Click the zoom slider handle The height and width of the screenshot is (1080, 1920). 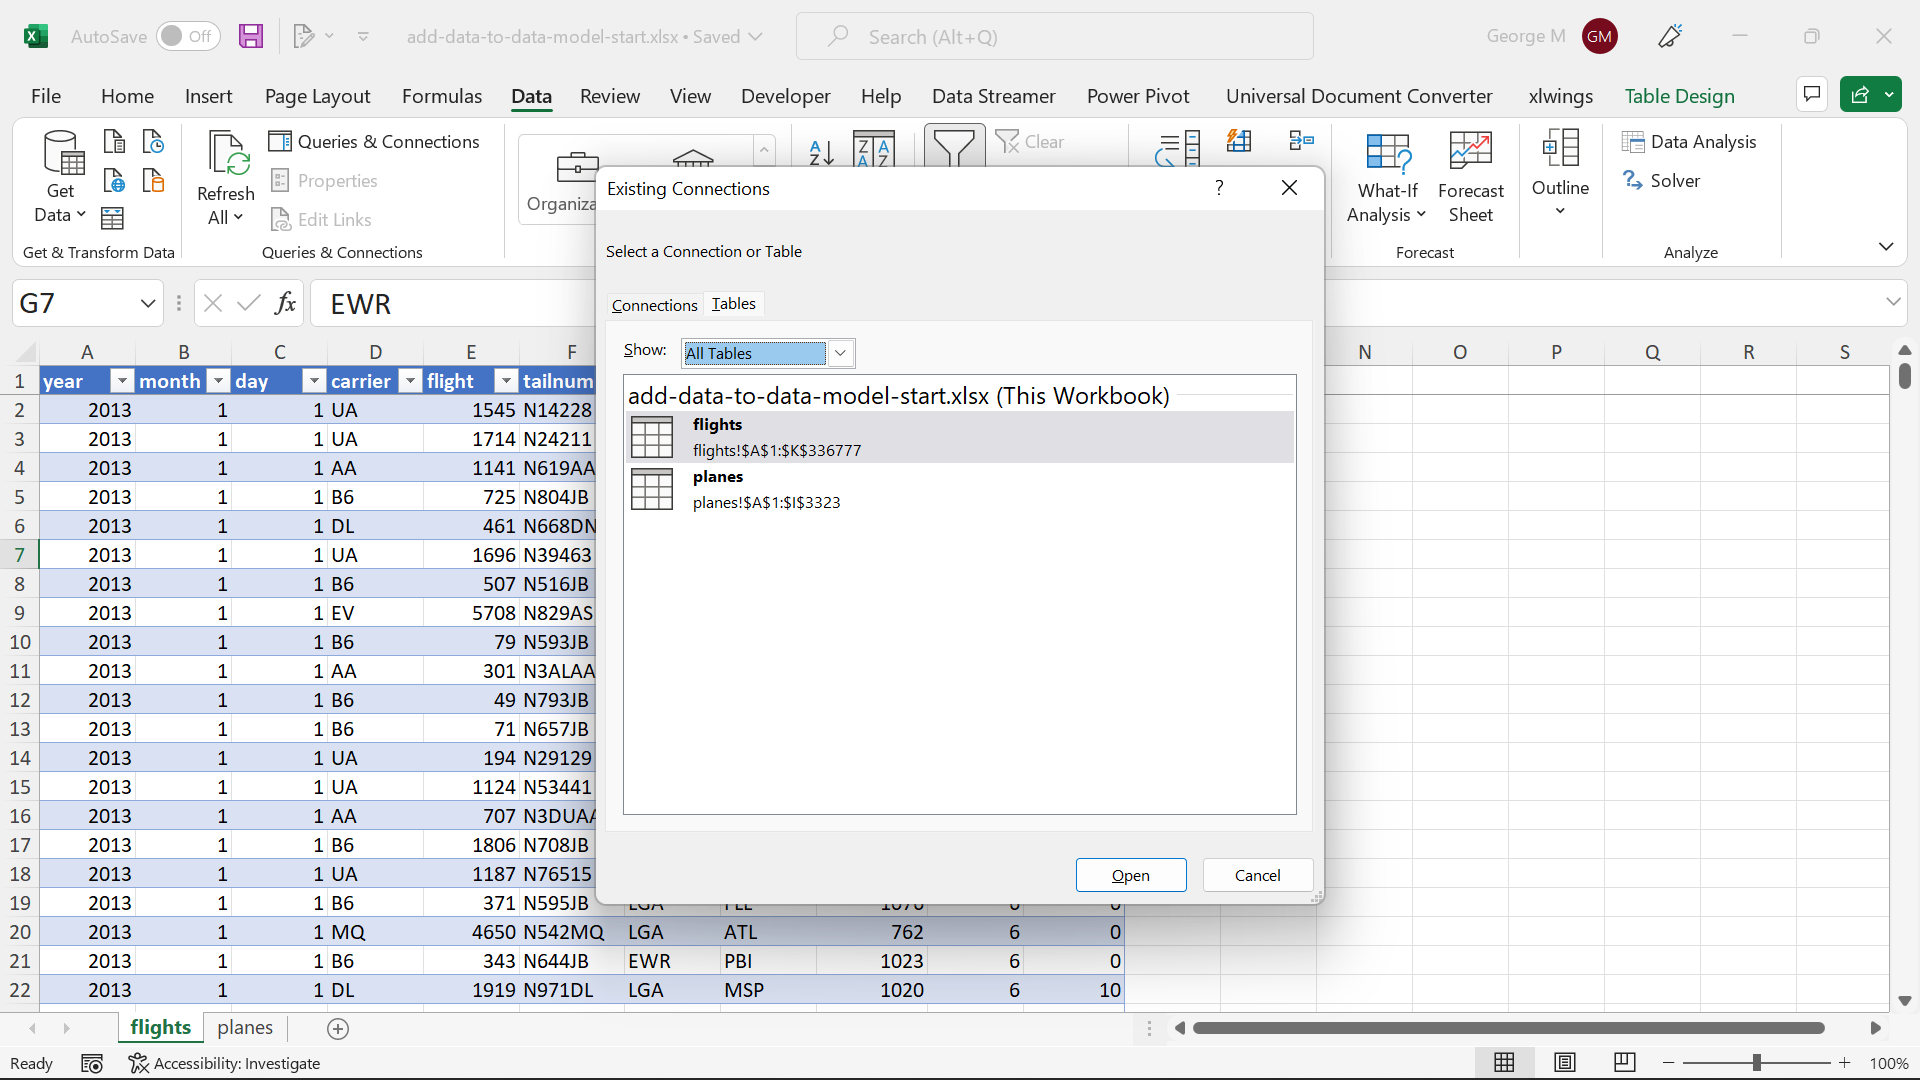[x=1756, y=1063]
